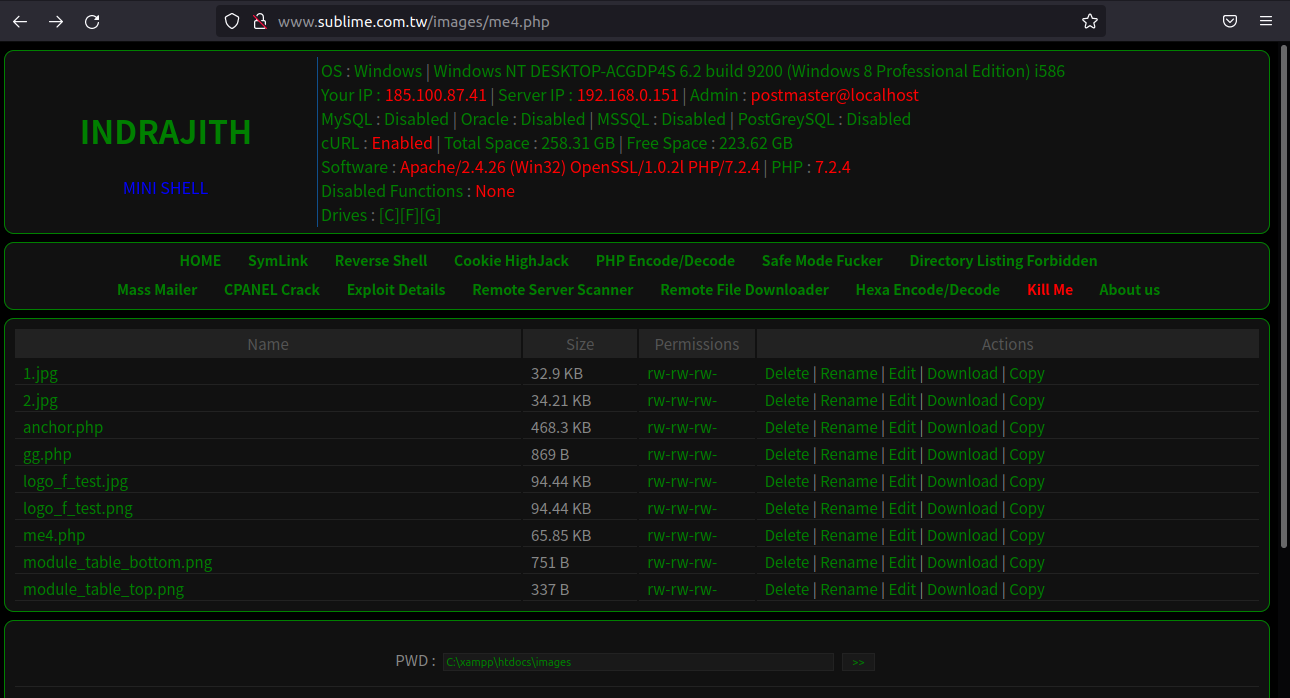Select drive [C] in Drives list
Image resolution: width=1290 pixels, height=698 pixels.
click(x=389, y=215)
